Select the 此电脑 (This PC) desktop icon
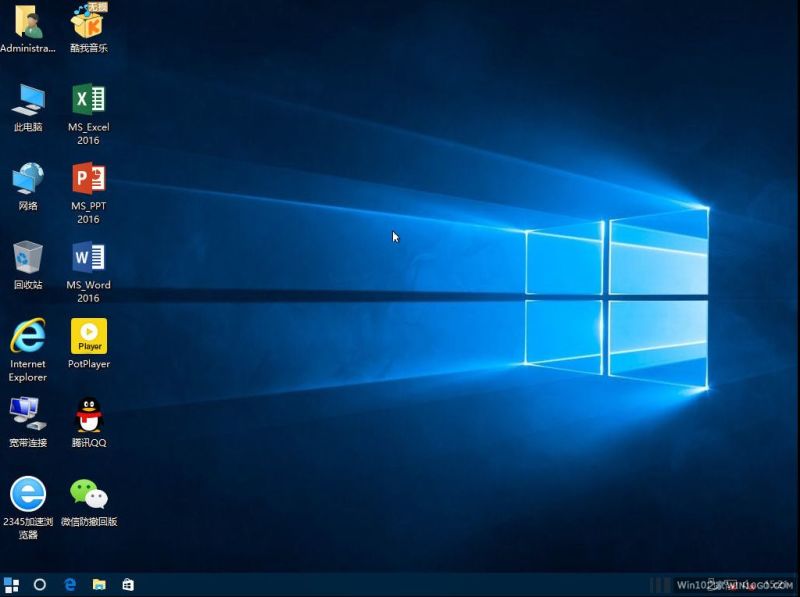Screen dimensions: 800x597 (28, 100)
